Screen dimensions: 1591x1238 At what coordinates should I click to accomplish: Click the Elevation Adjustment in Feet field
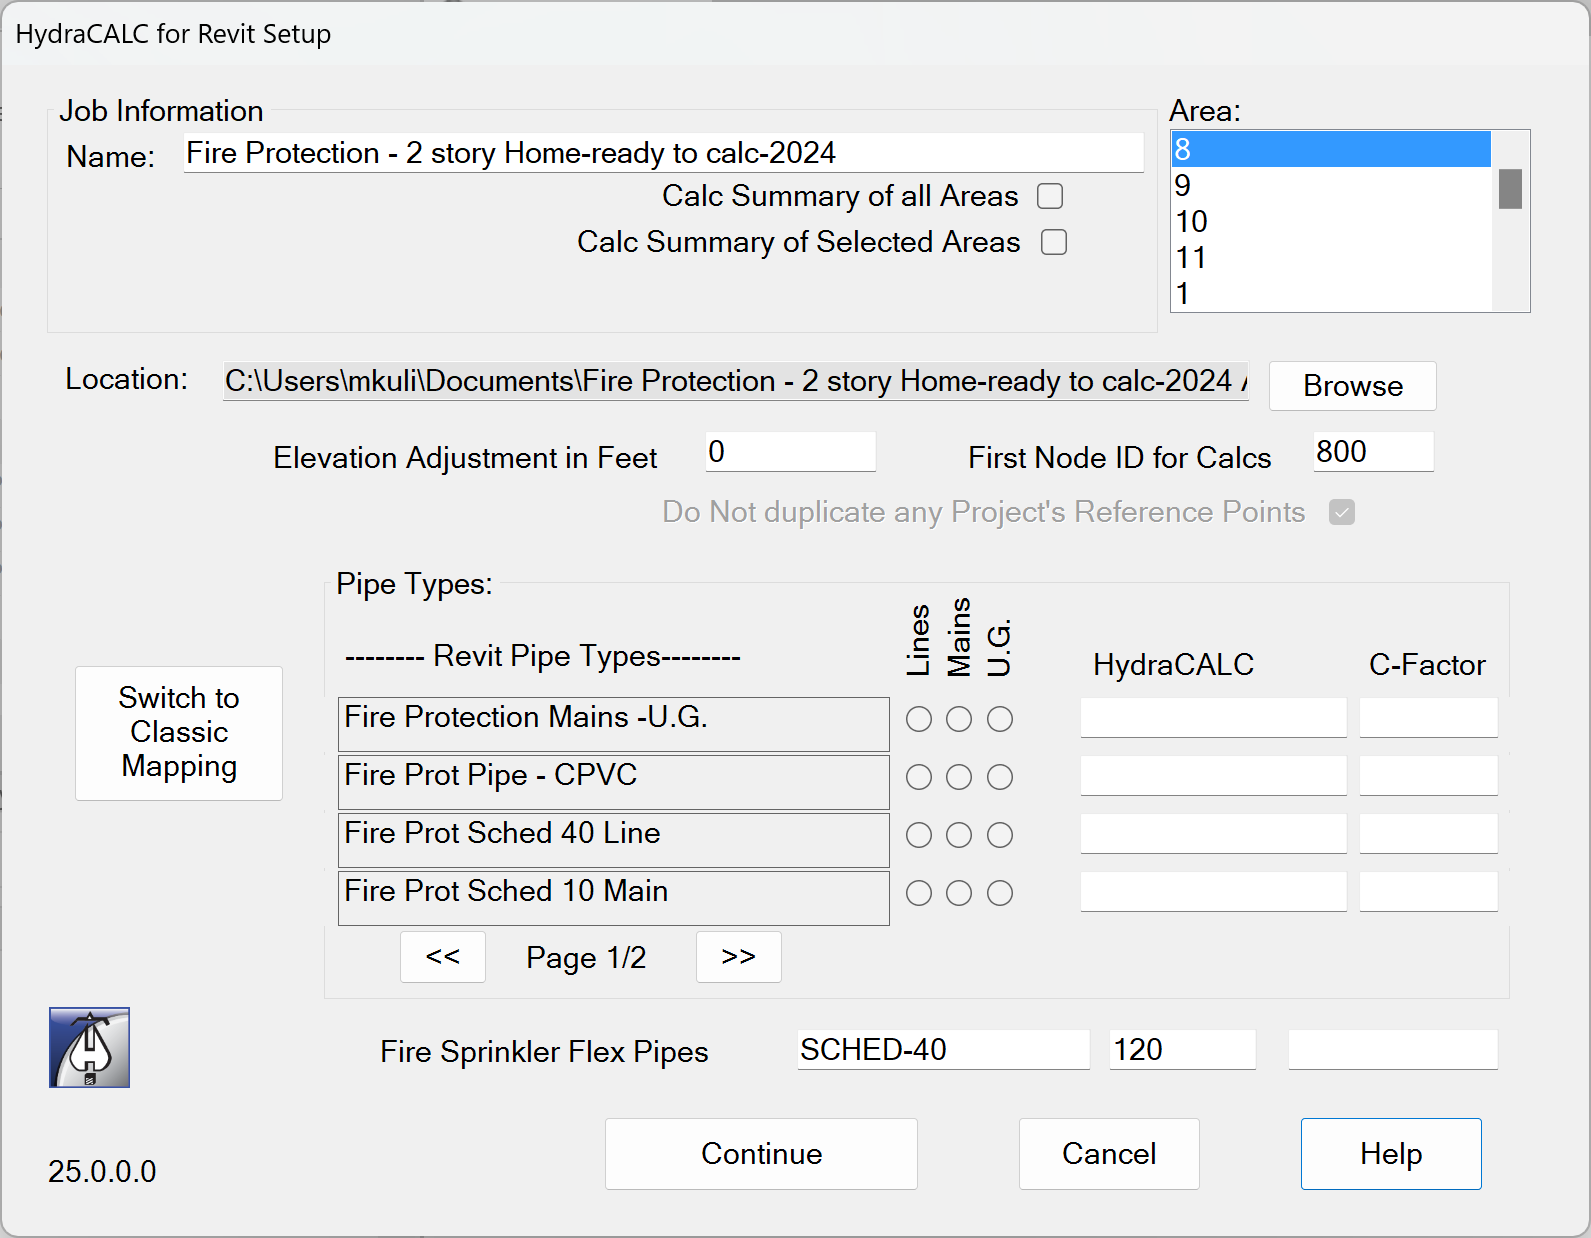[x=791, y=452]
